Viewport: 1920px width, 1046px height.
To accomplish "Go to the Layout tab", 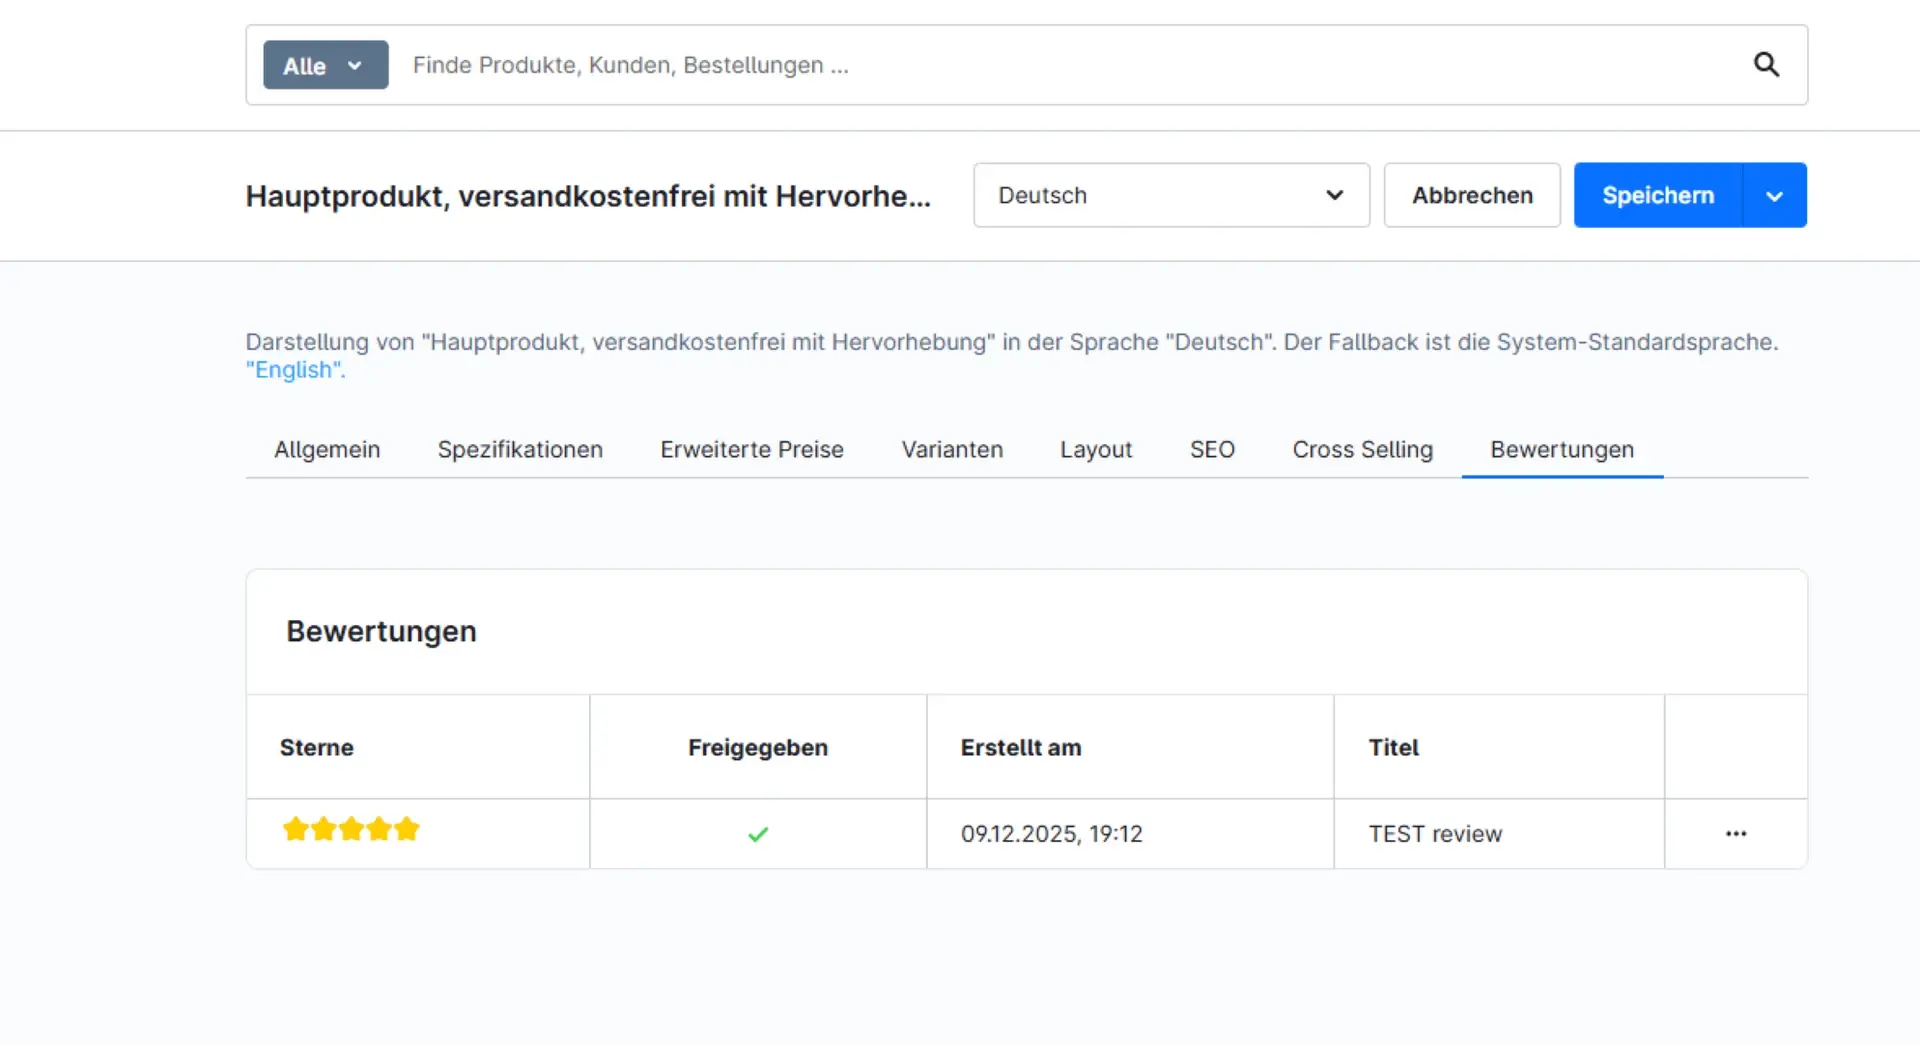I will click(1096, 449).
